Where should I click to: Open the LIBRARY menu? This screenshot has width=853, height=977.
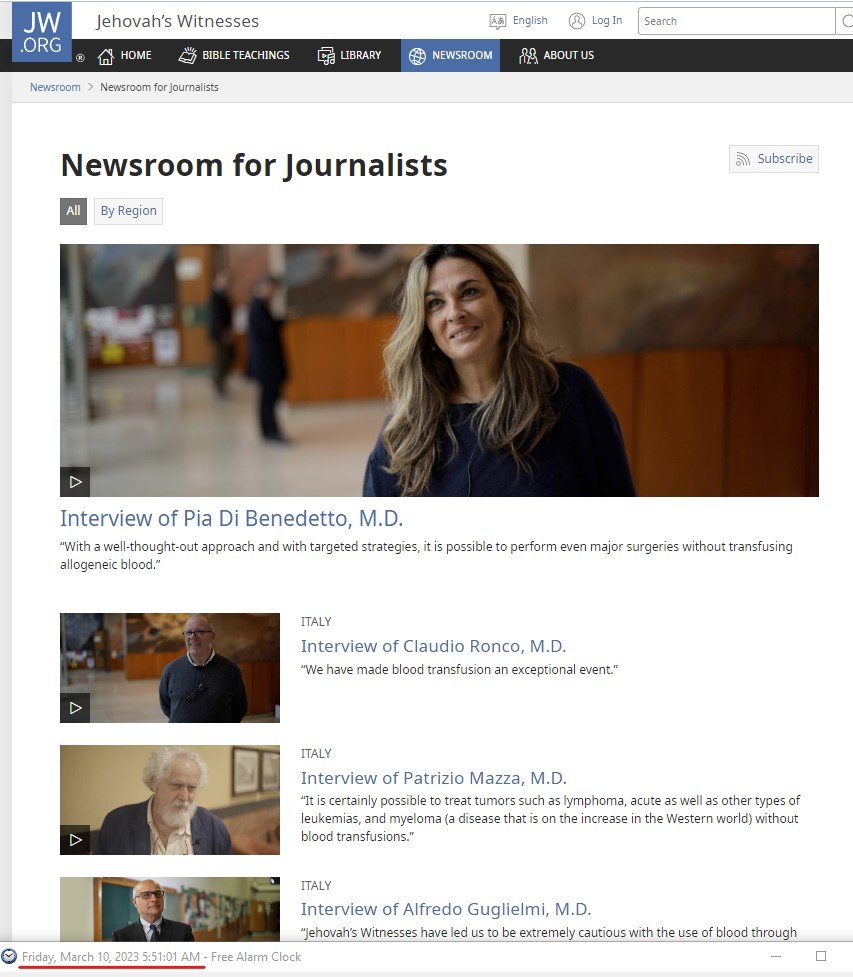[x=349, y=55]
